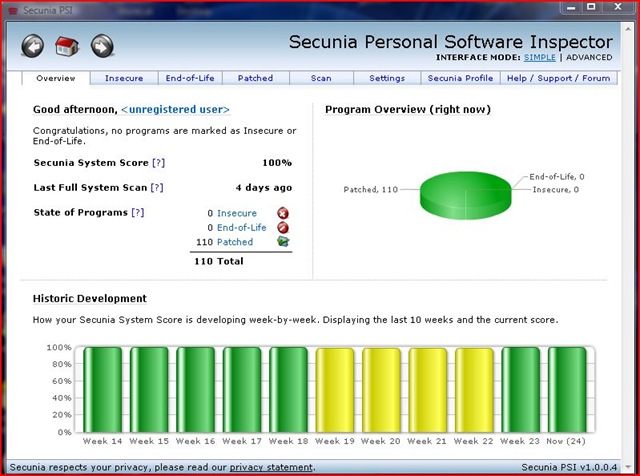Click the '100%' system score value
Screen dimensions: 640x476
(x=277, y=163)
